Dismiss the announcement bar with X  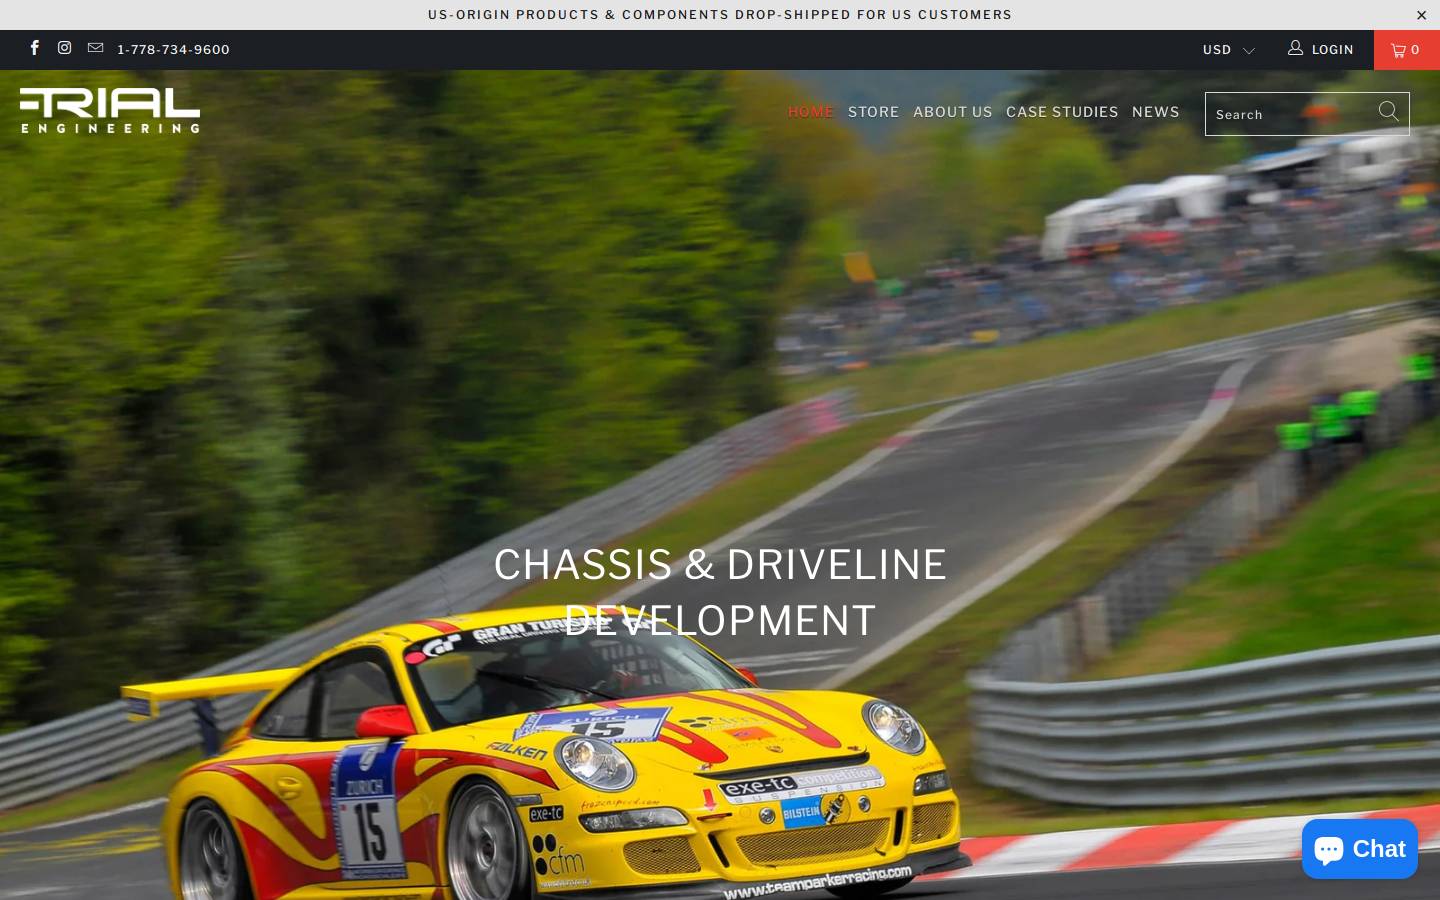[1421, 15]
